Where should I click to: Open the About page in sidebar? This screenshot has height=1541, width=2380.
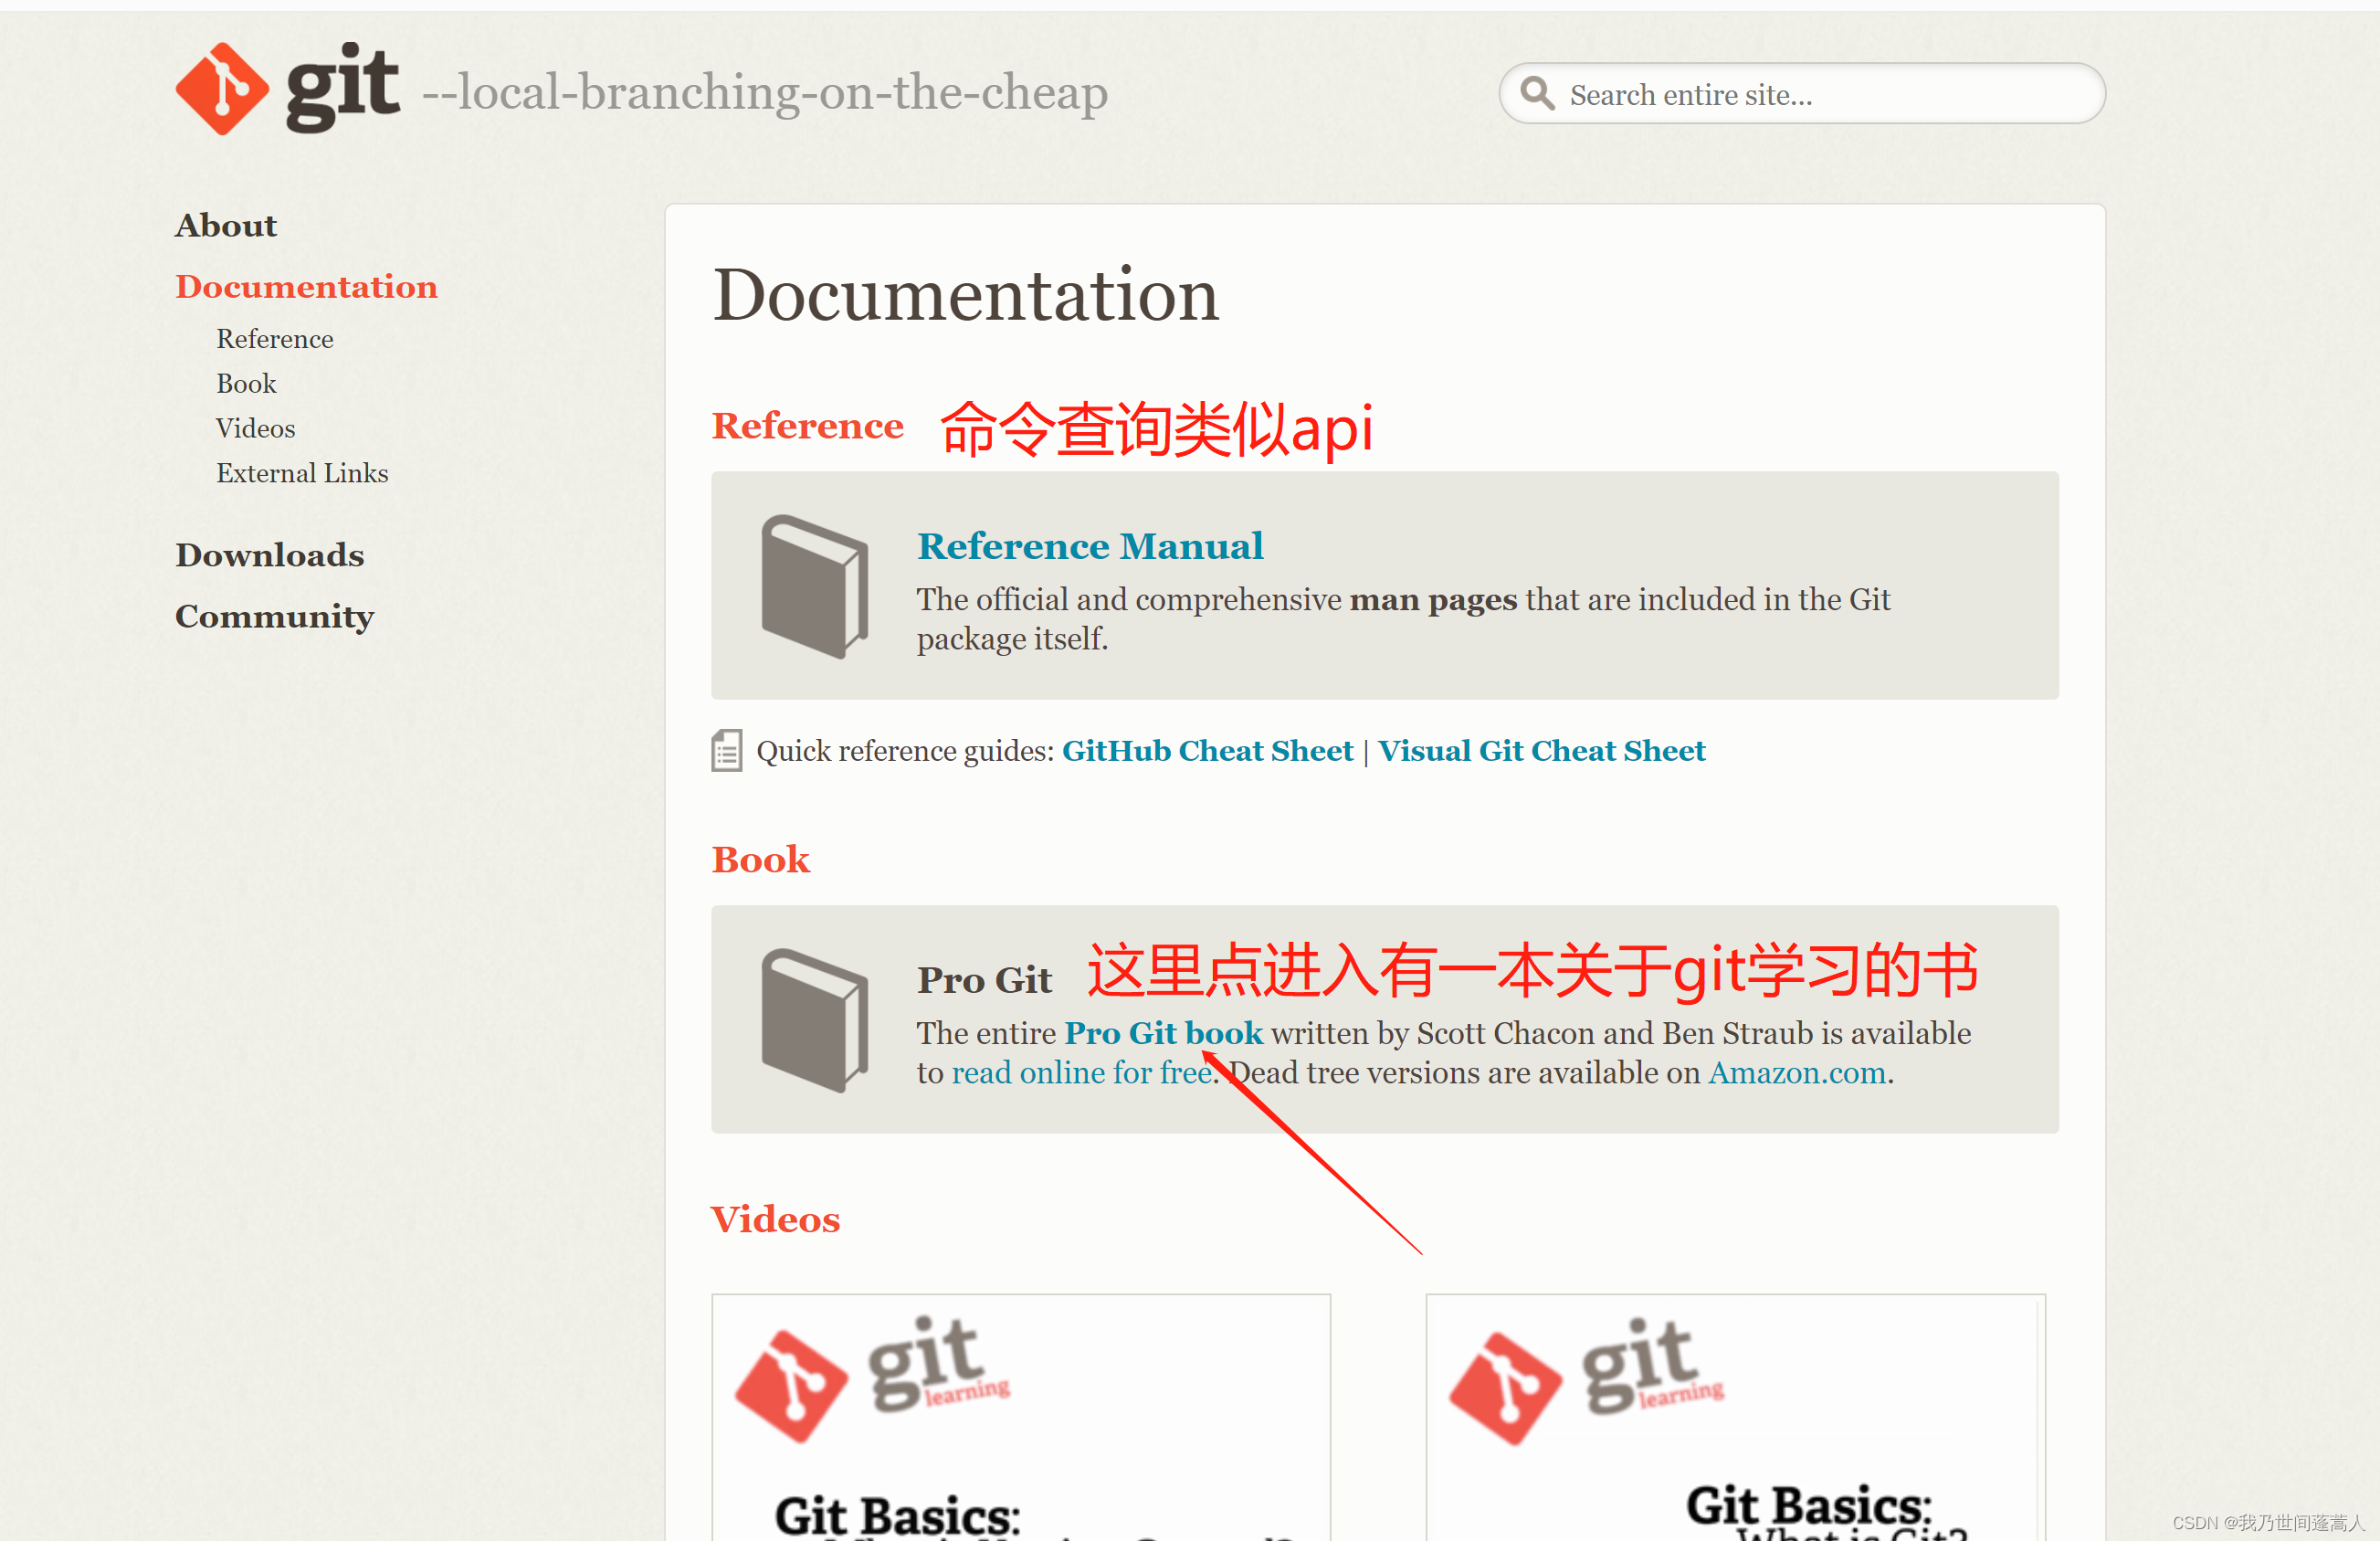click(226, 225)
